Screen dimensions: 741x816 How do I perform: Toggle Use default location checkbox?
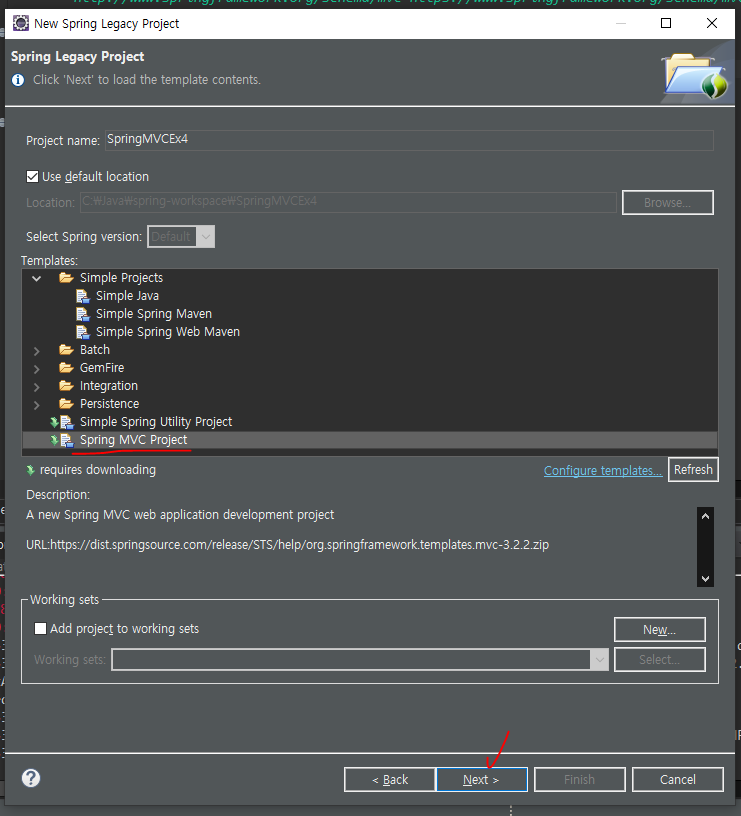(x=32, y=177)
